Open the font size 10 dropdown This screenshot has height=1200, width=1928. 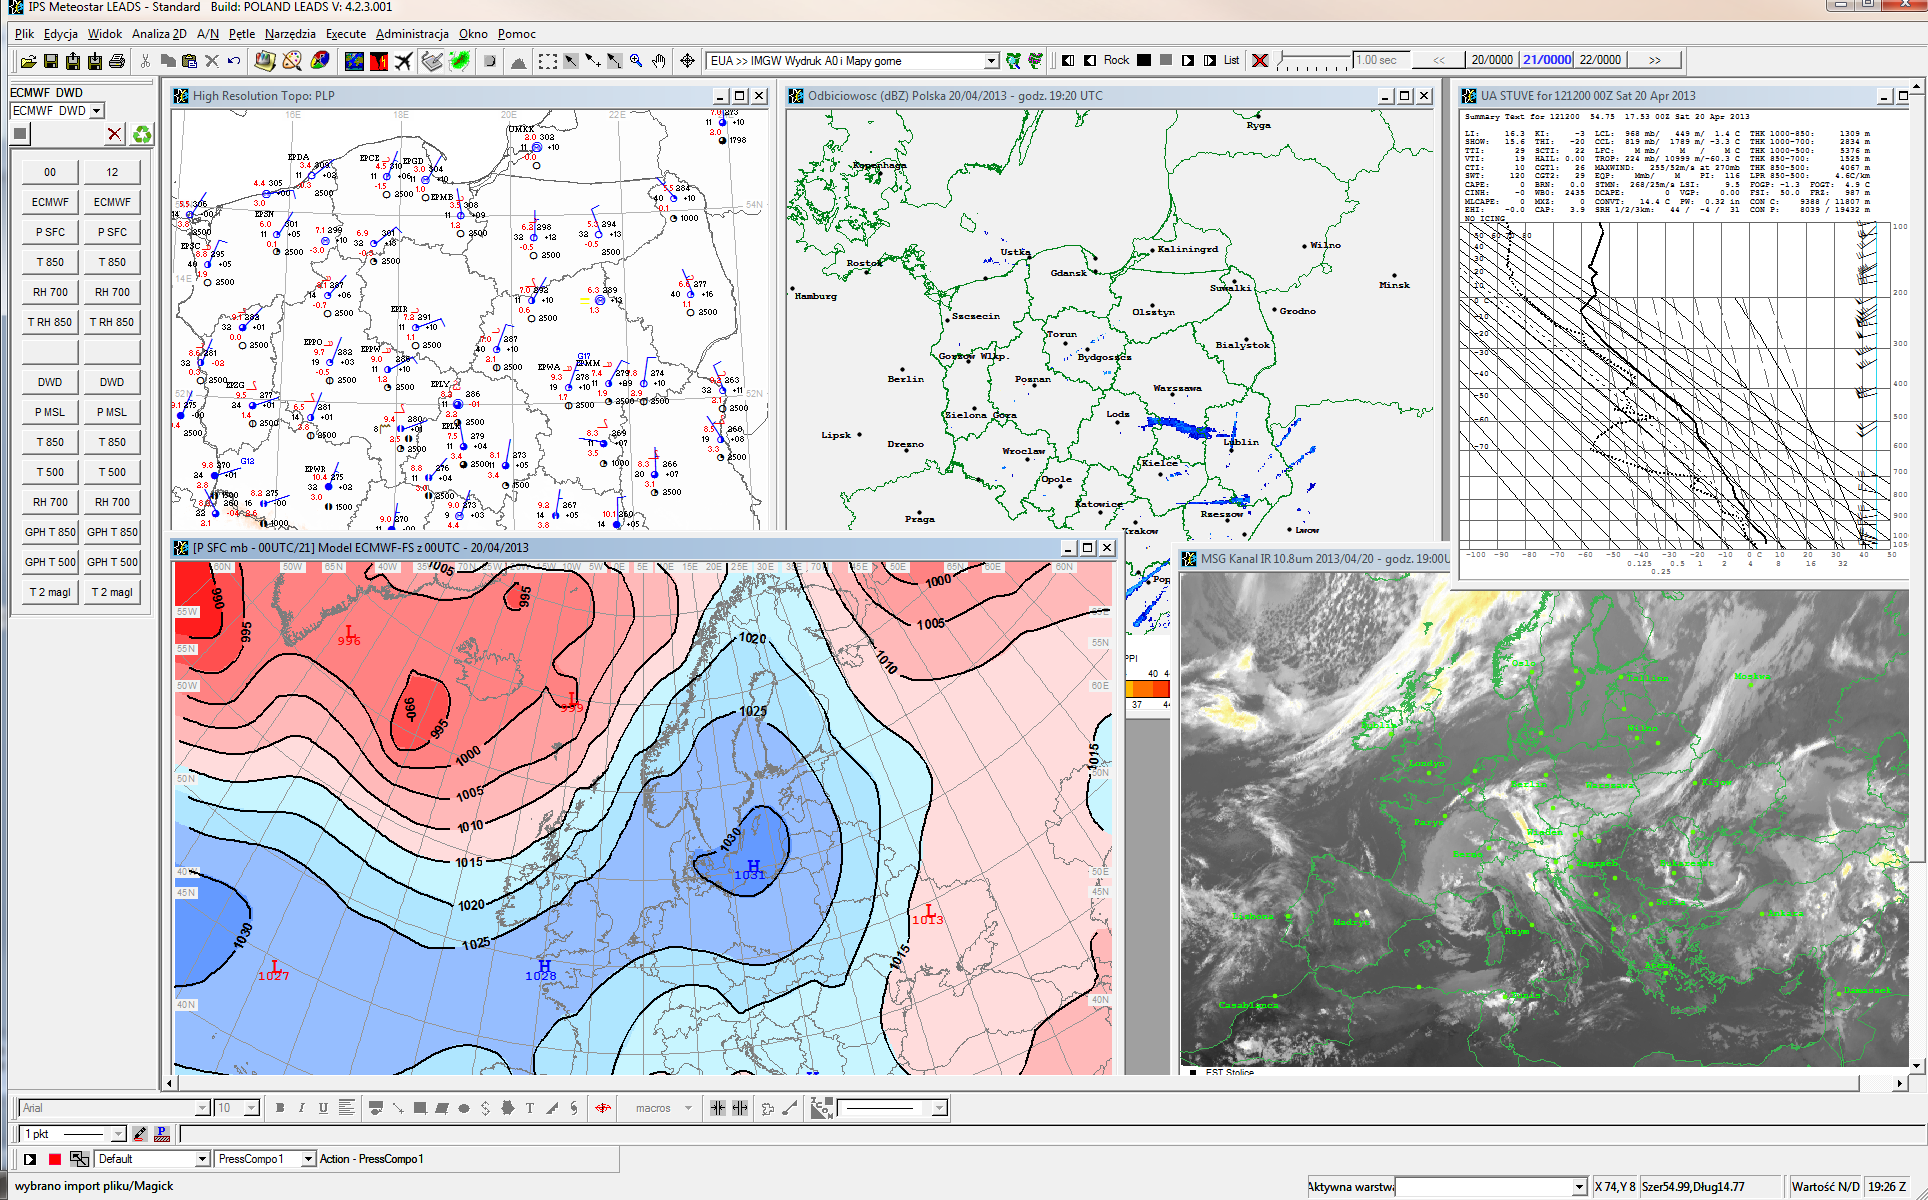[251, 1108]
